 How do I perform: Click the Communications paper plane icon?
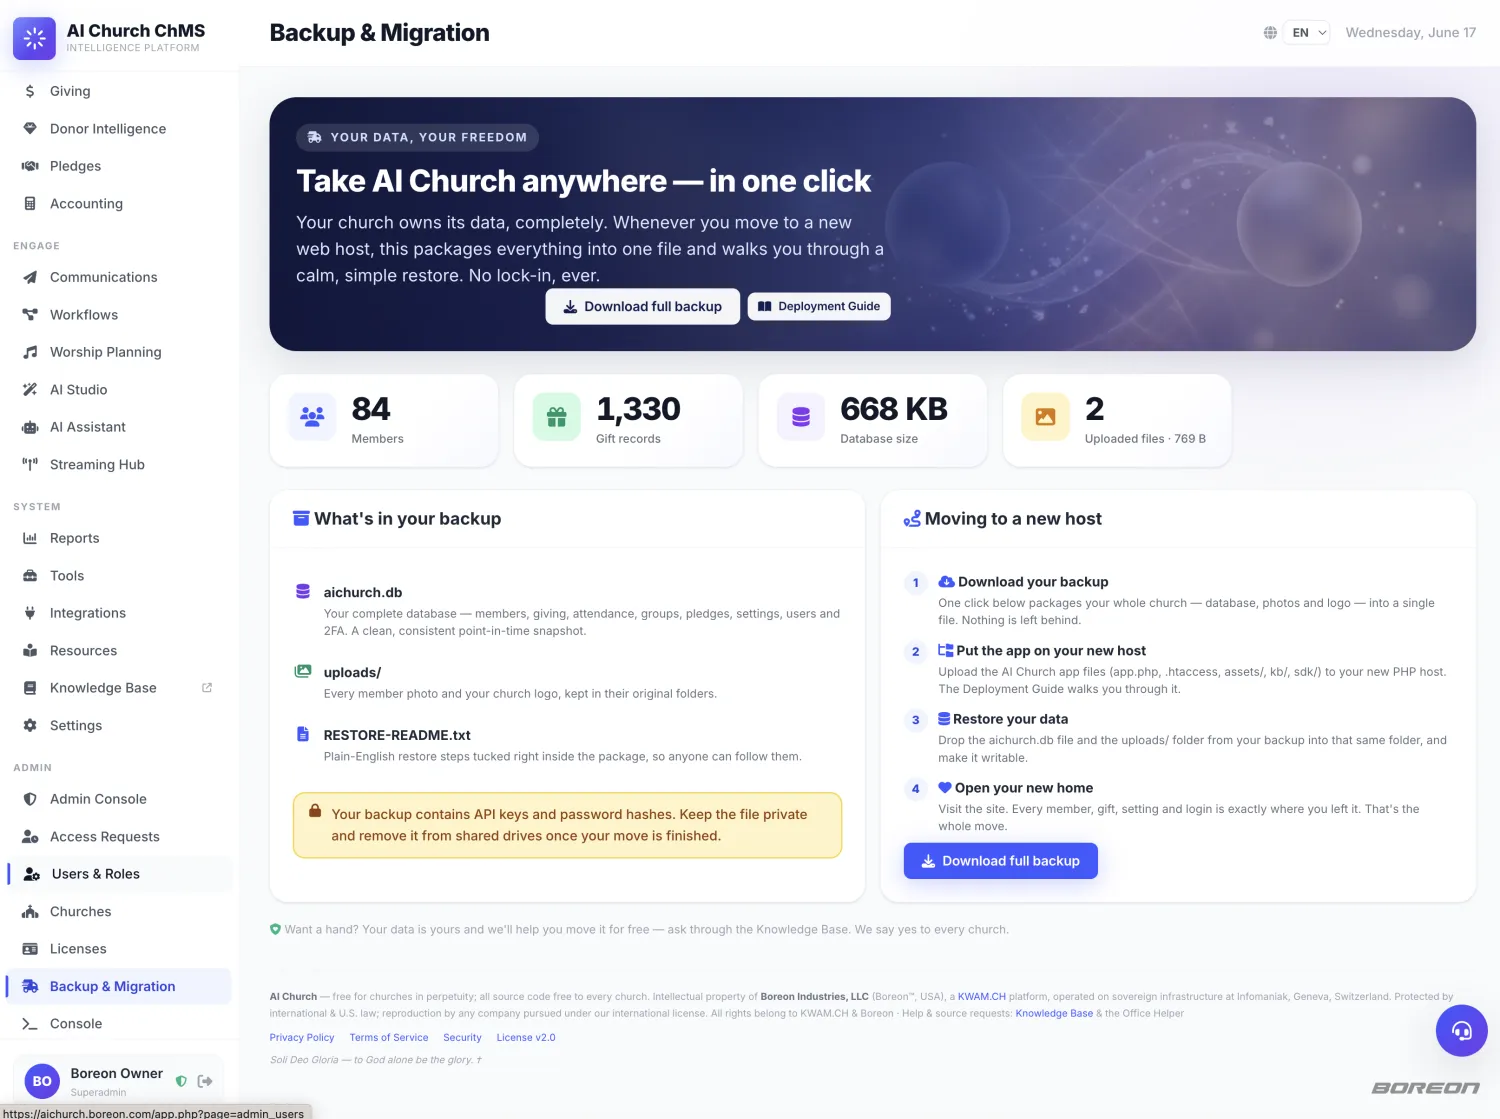30,277
